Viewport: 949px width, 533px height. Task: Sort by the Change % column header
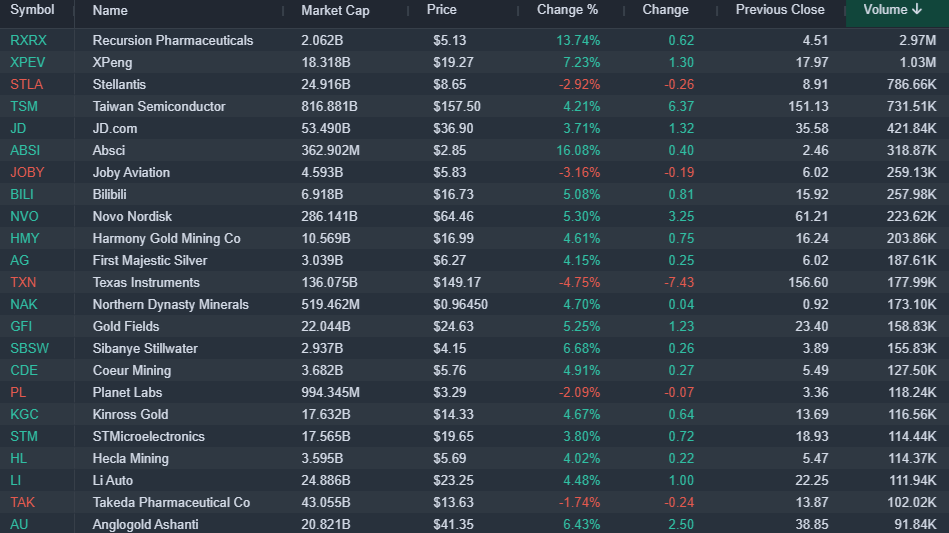(567, 10)
